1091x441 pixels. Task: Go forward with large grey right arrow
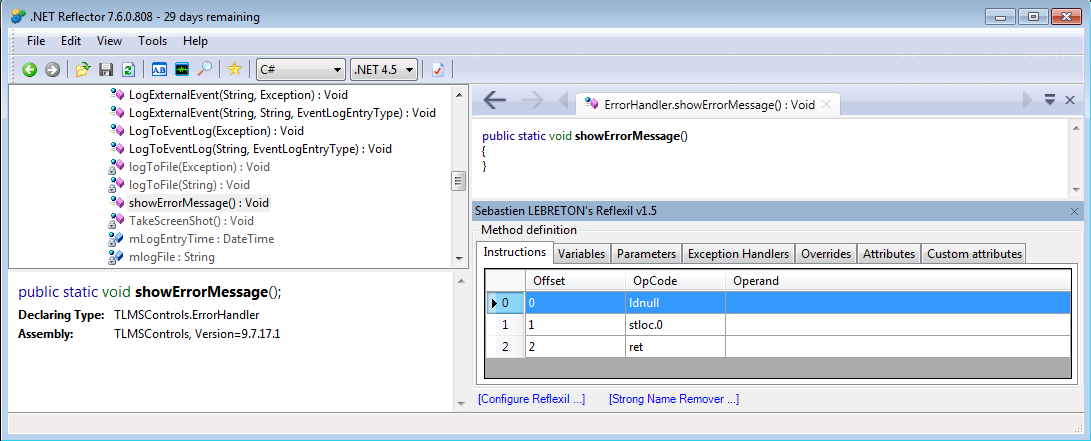click(x=532, y=101)
